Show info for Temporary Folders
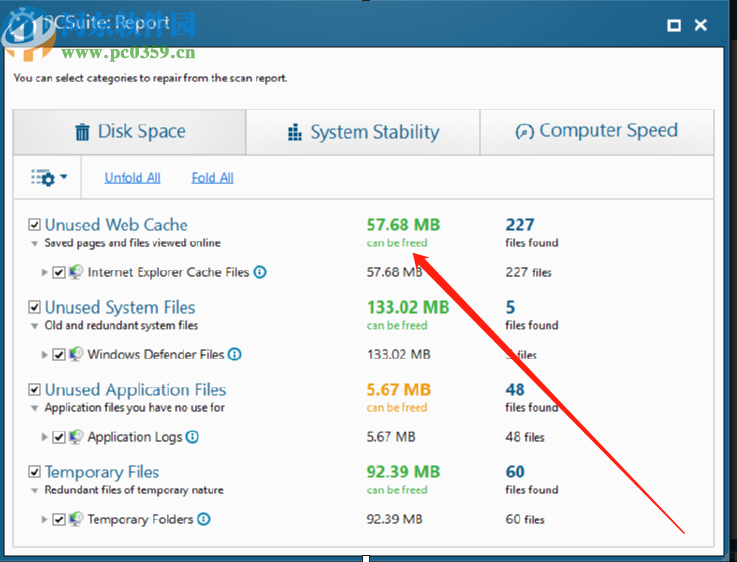The height and width of the screenshot is (562, 737). pos(204,519)
